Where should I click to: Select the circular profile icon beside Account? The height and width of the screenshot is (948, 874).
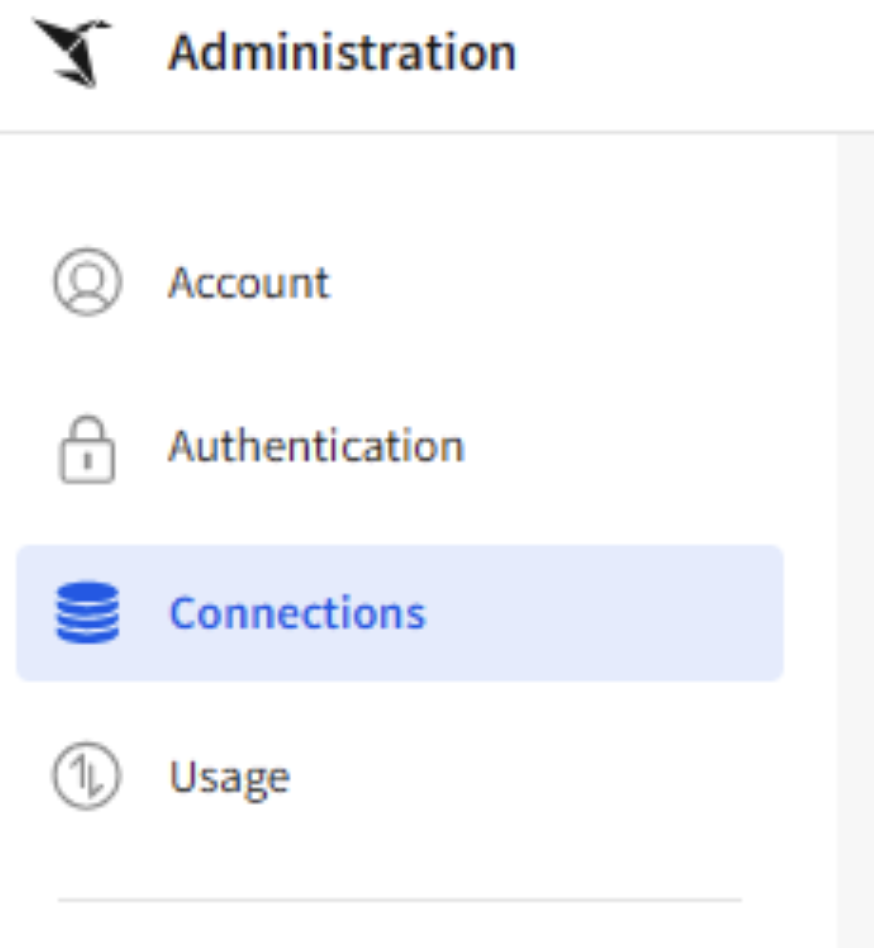pos(87,283)
